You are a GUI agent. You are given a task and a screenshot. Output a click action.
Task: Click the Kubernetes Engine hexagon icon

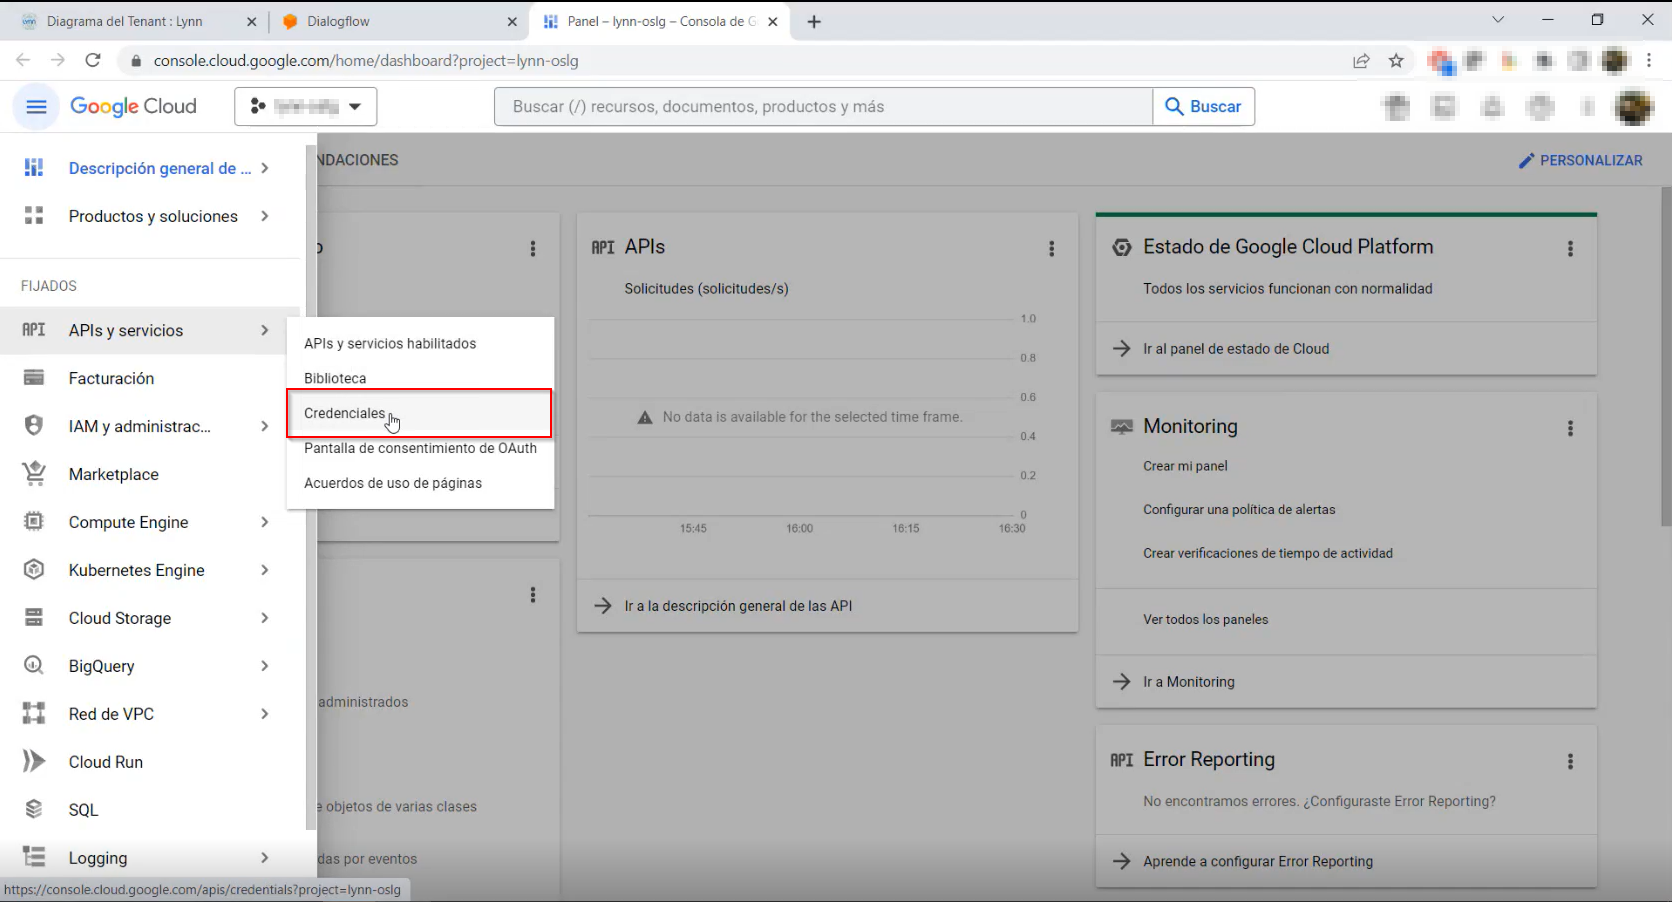tap(34, 570)
